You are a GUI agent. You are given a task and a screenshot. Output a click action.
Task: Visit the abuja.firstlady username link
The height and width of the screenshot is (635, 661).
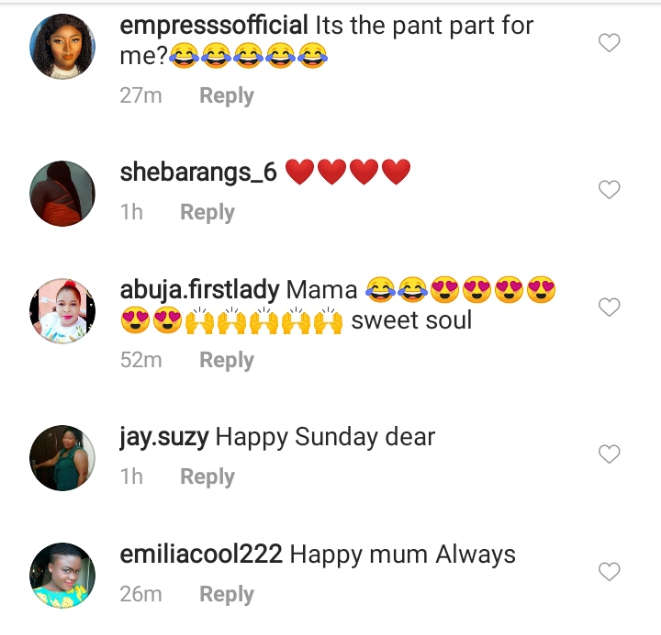[x=199, y=290]
